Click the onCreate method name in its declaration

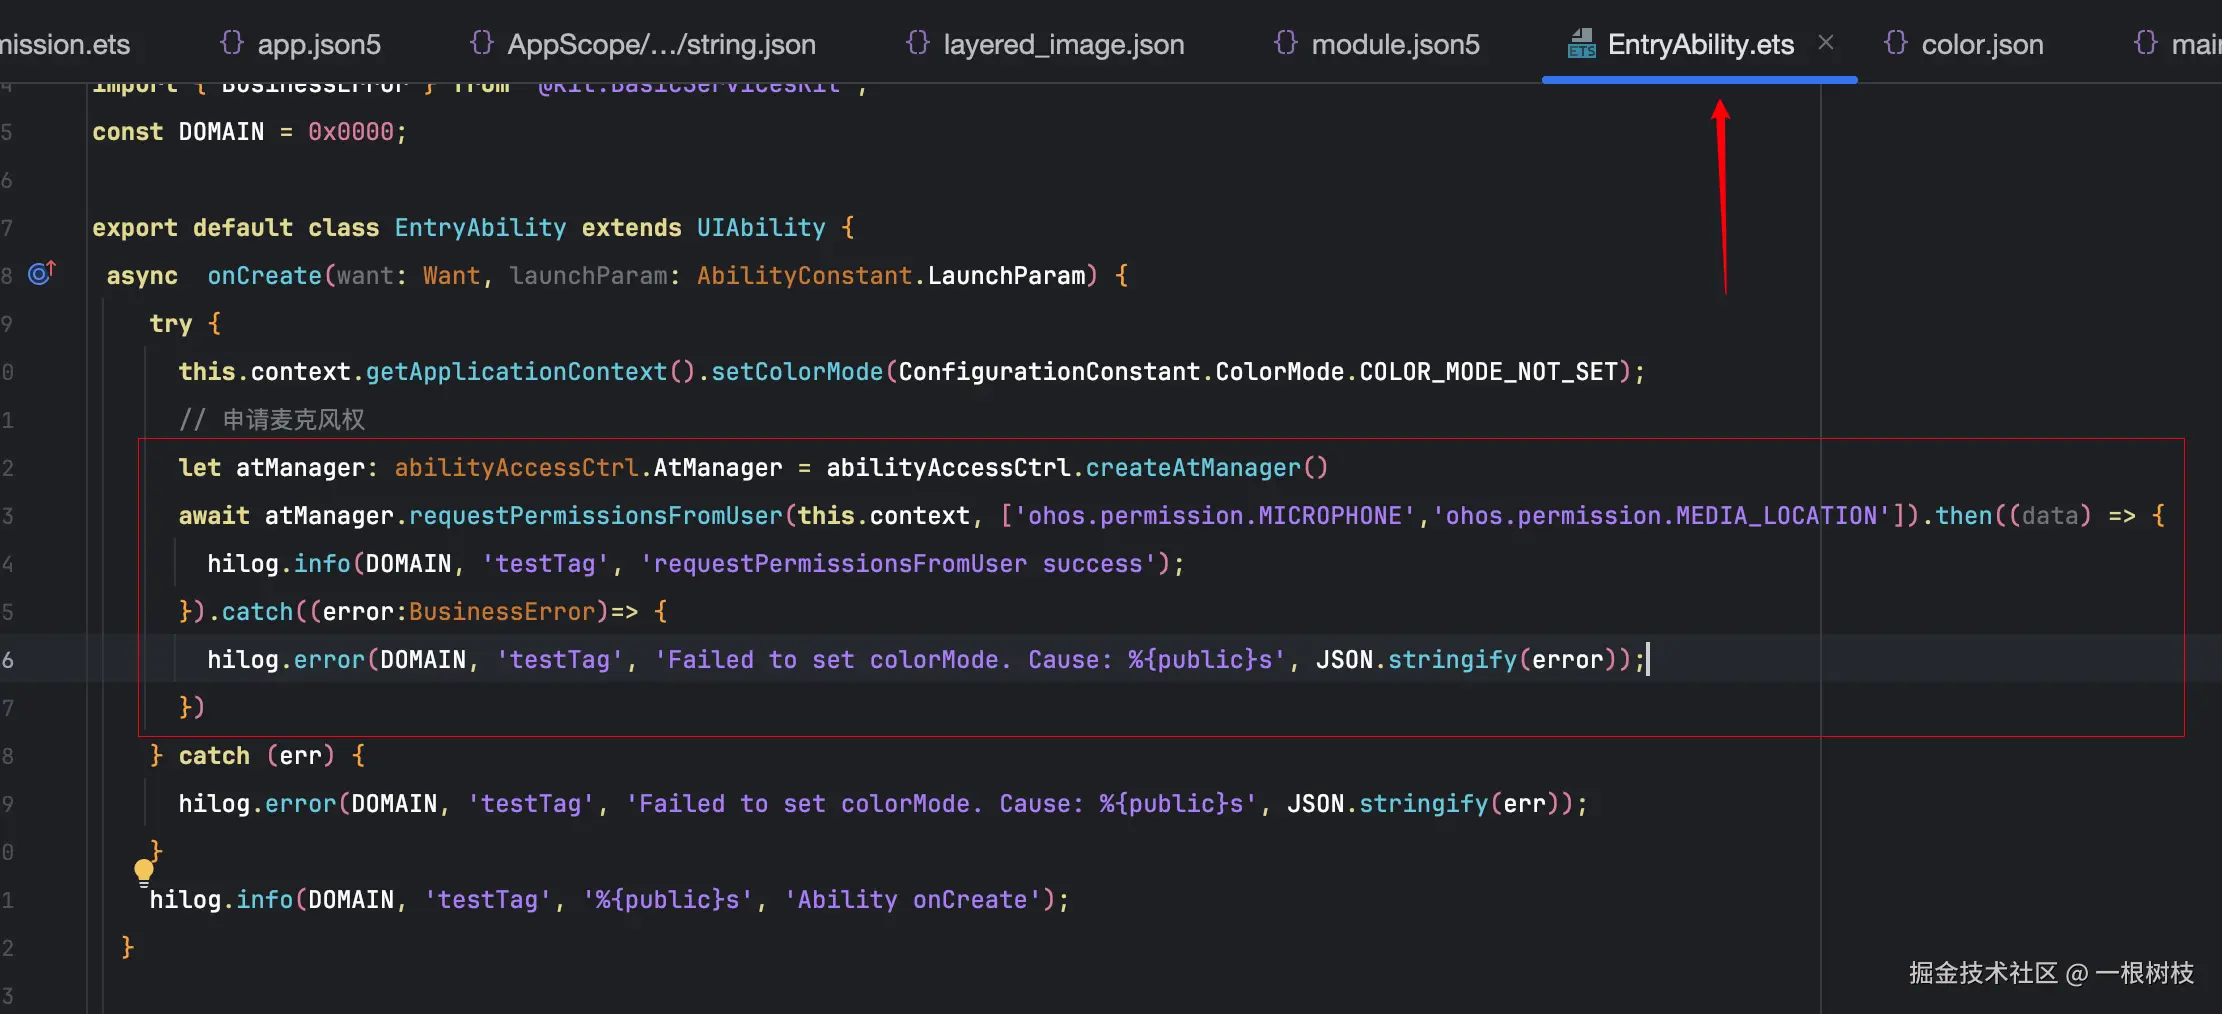[x=265, y=276]
